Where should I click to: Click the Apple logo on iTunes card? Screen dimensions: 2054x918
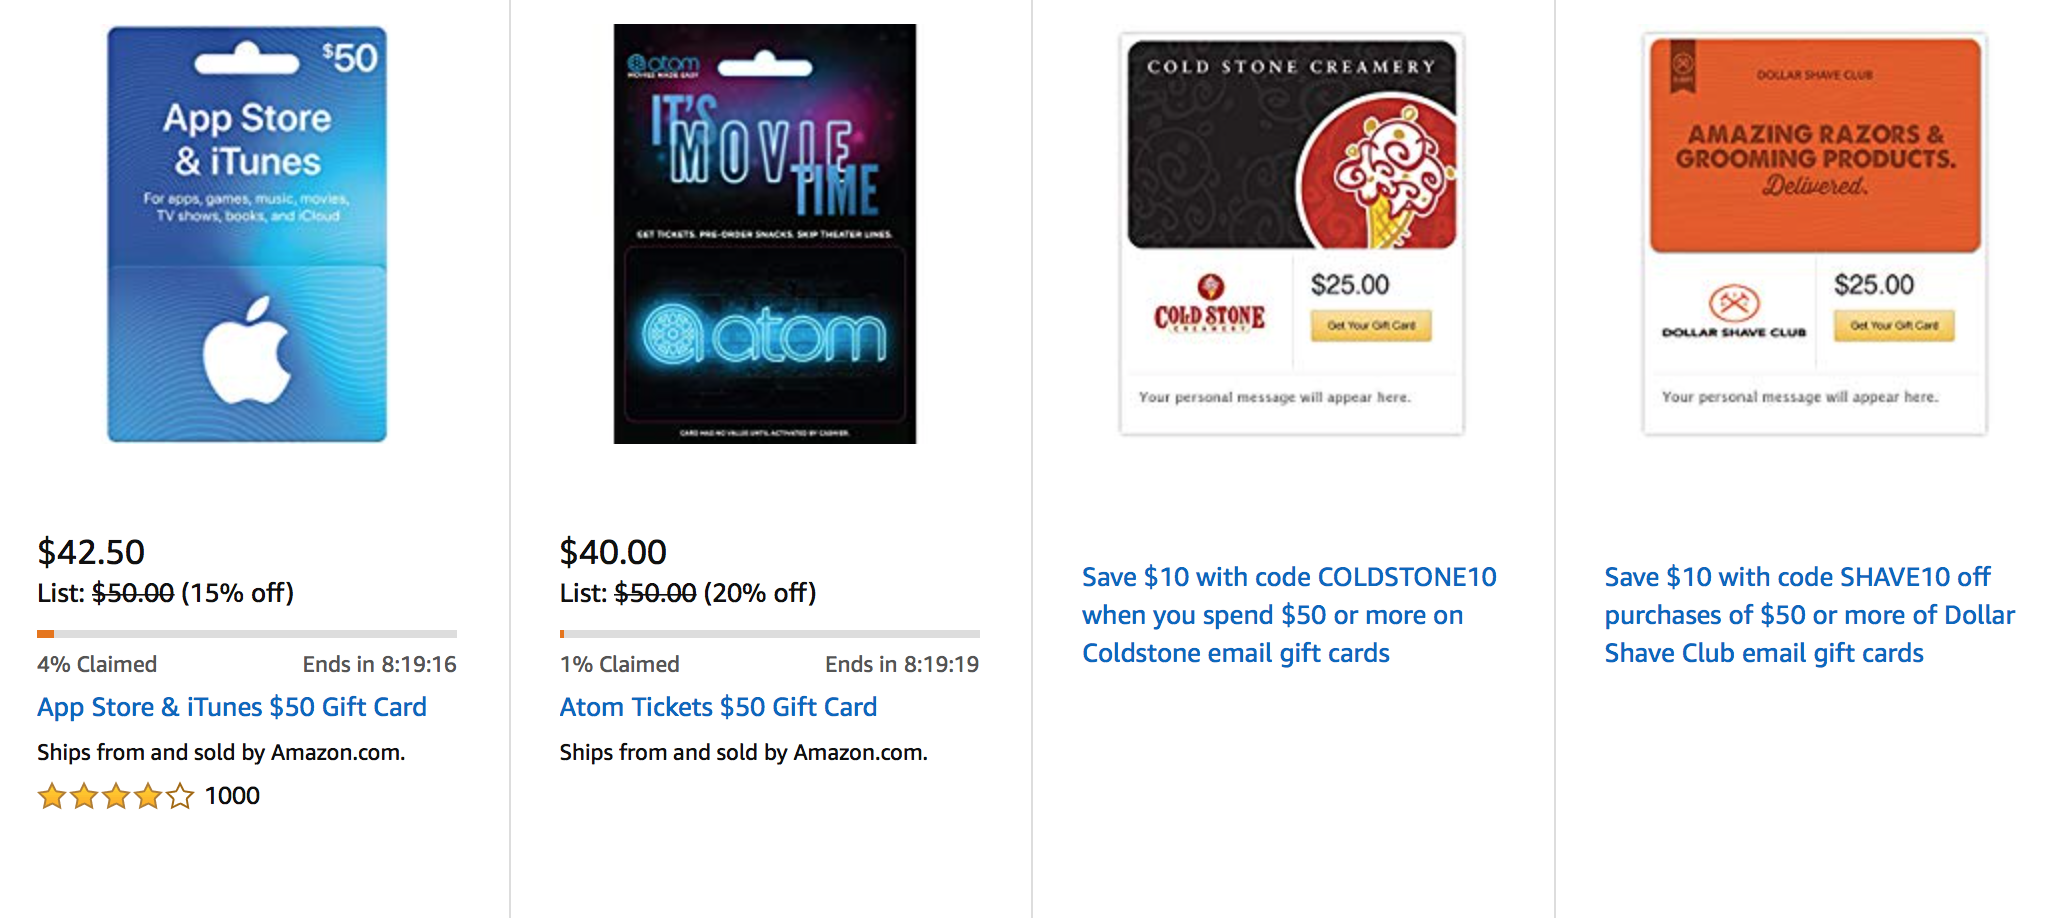(x=247, y=350)
